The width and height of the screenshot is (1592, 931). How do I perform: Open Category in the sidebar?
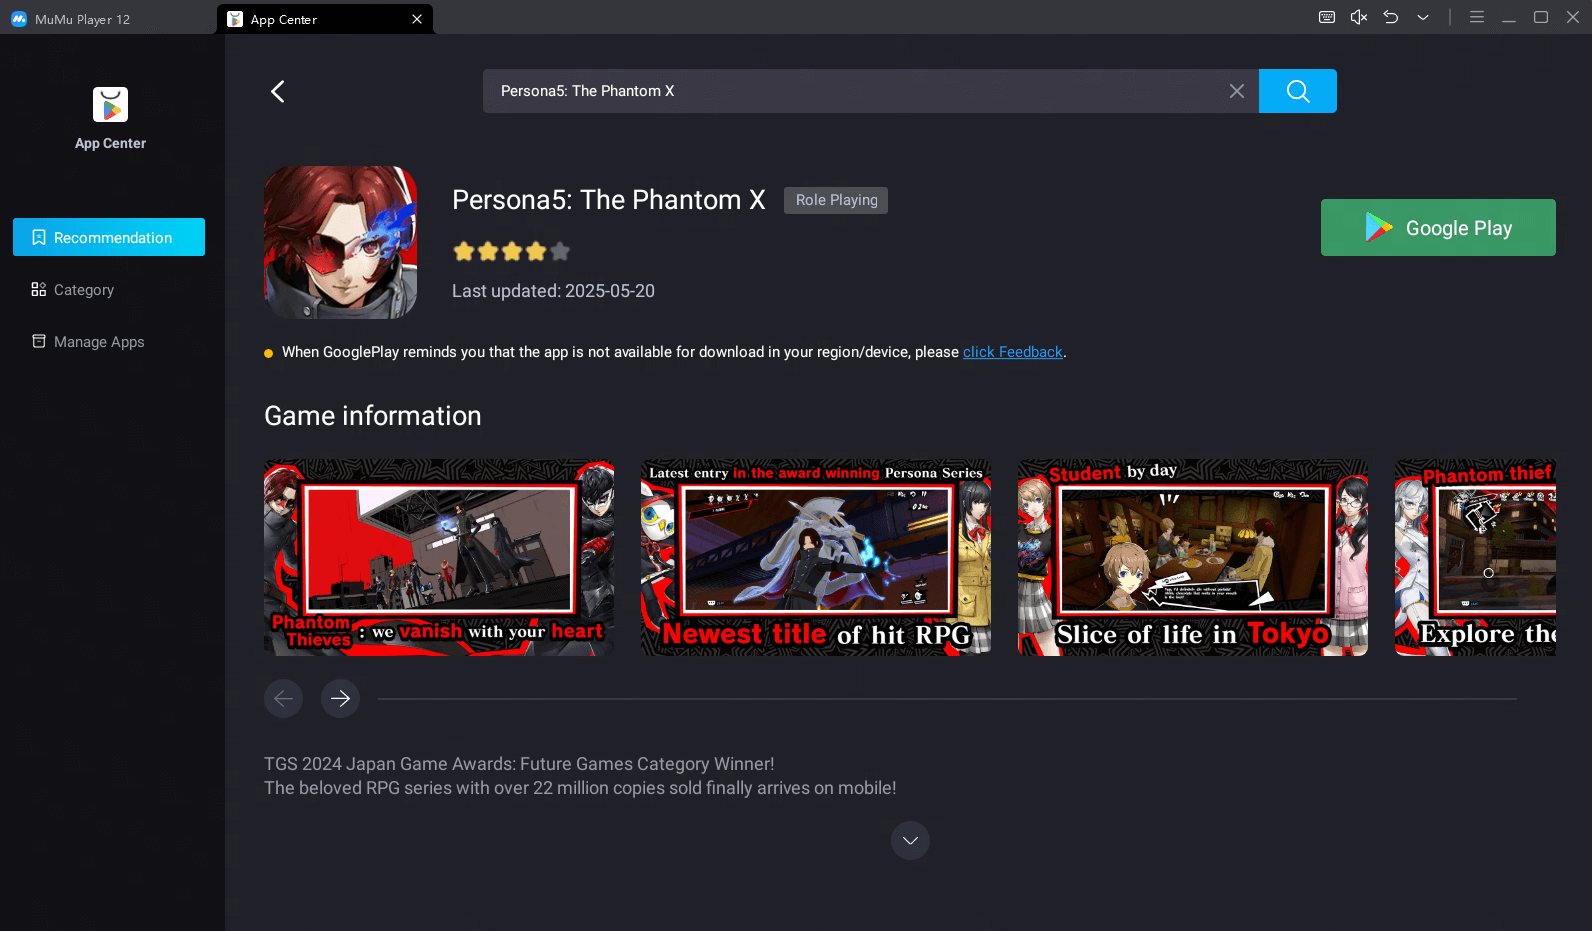pyautogui.click(x=109, y=290)
